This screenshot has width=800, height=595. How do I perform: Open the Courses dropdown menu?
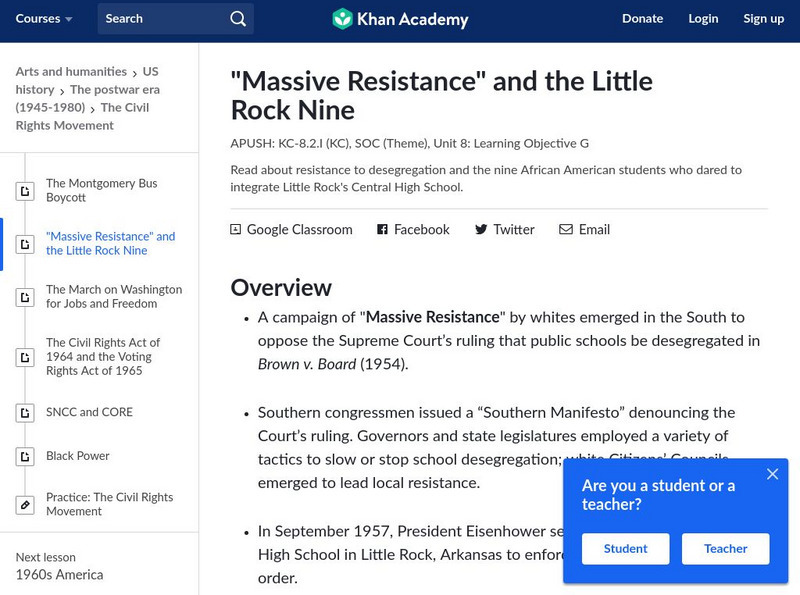pos(44,19)
